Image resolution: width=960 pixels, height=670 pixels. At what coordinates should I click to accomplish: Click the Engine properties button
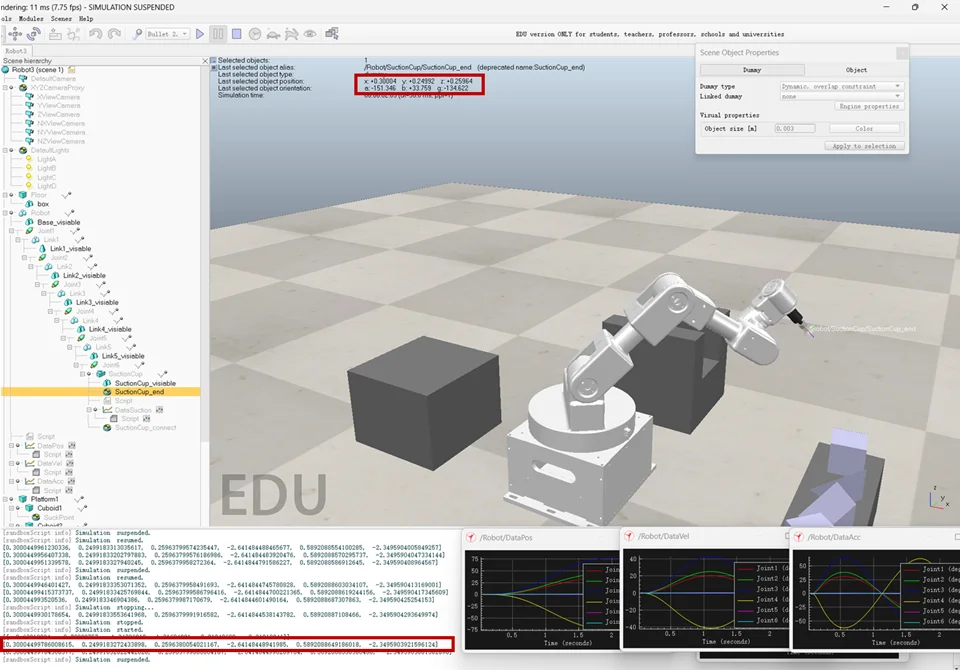(x=869, y=106)
